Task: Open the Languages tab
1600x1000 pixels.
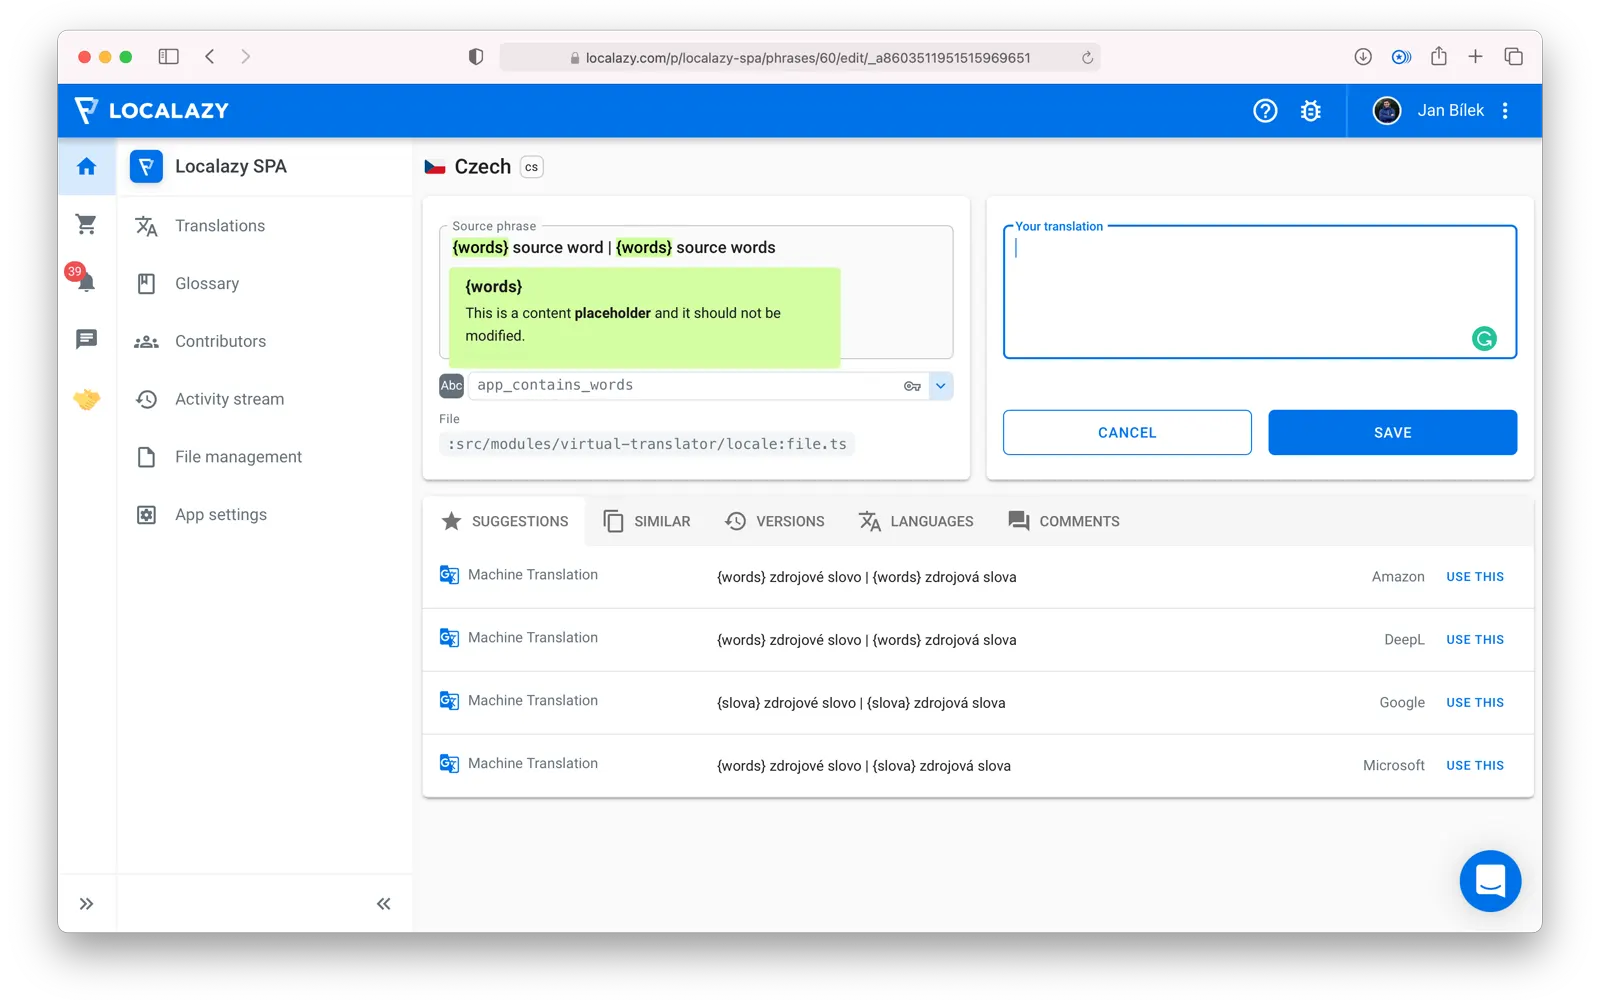Action: tap(916, 522)
